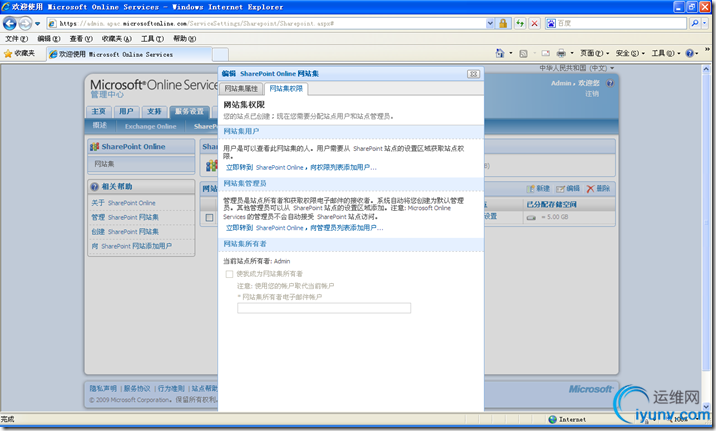Click the 收藏夹 favorites star button

[x=19, y=54]
